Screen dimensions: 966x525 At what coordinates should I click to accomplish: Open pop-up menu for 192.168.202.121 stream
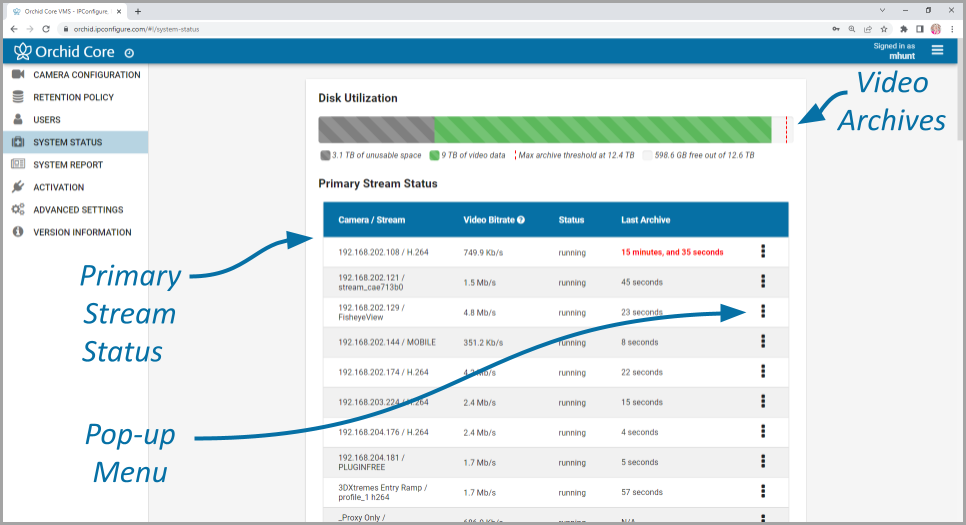[x=763, y=281]
